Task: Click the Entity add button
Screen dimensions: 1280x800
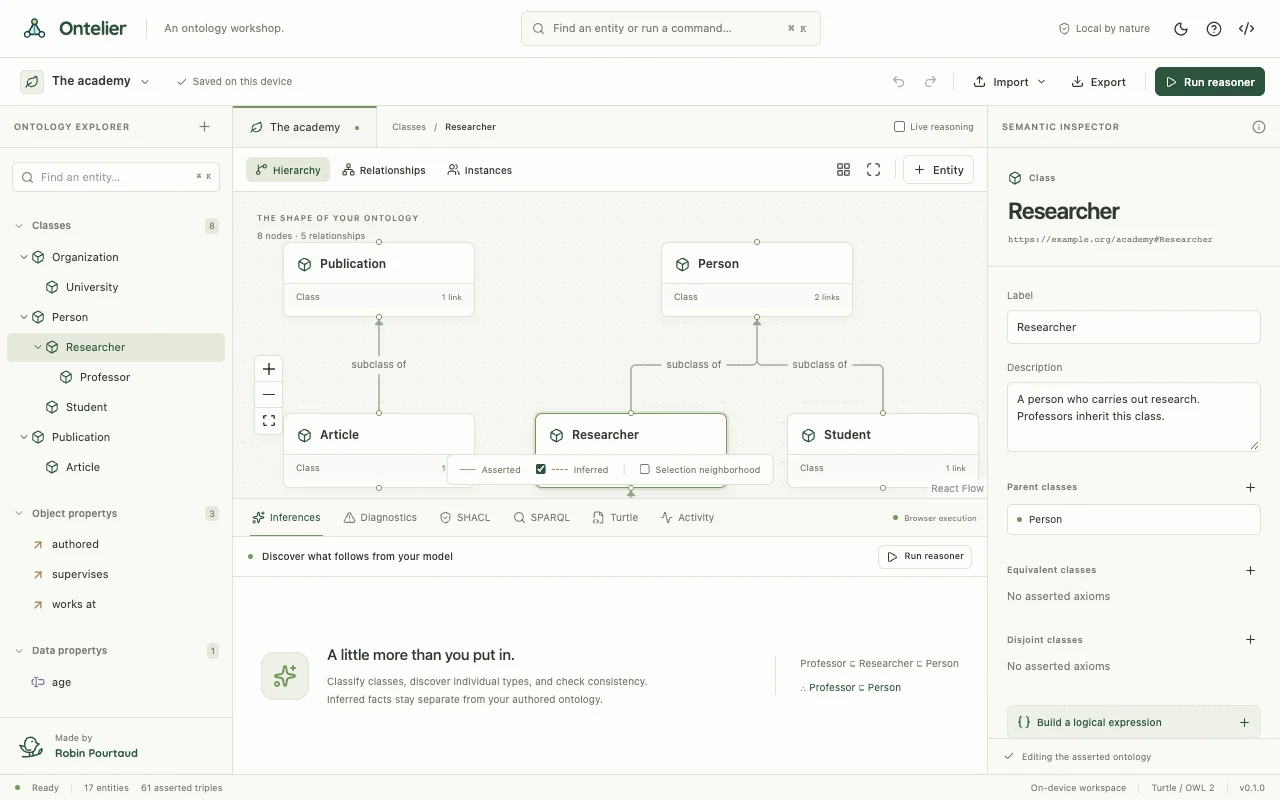Action: 938,170
